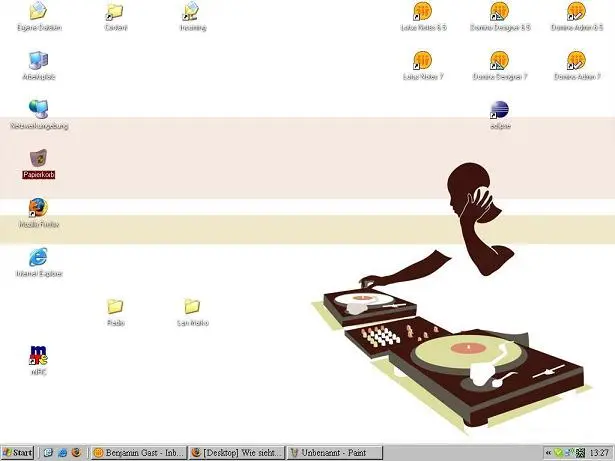Click the Netzwerkumgebung network icon
615x461 pixels.
point(39,110)
